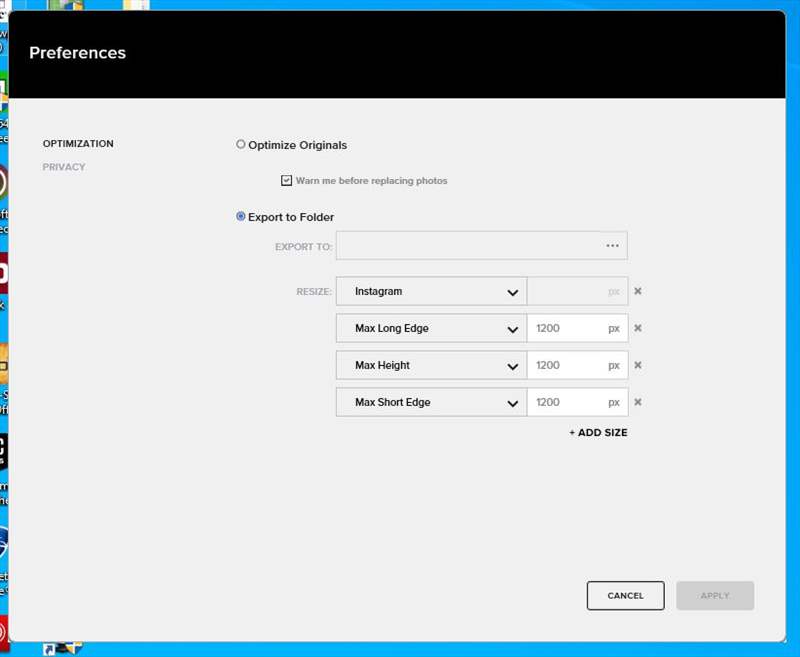Open the Privacy preferences section

(64, 167)
